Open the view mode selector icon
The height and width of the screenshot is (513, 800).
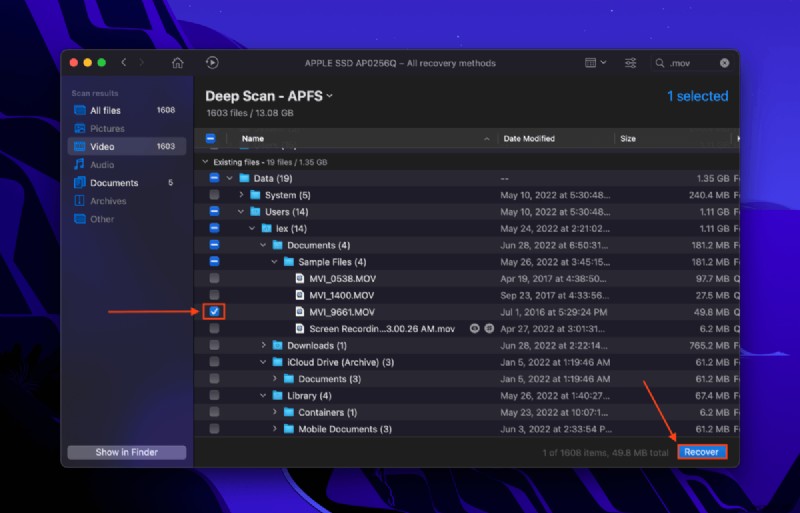[x=594, y=63]
